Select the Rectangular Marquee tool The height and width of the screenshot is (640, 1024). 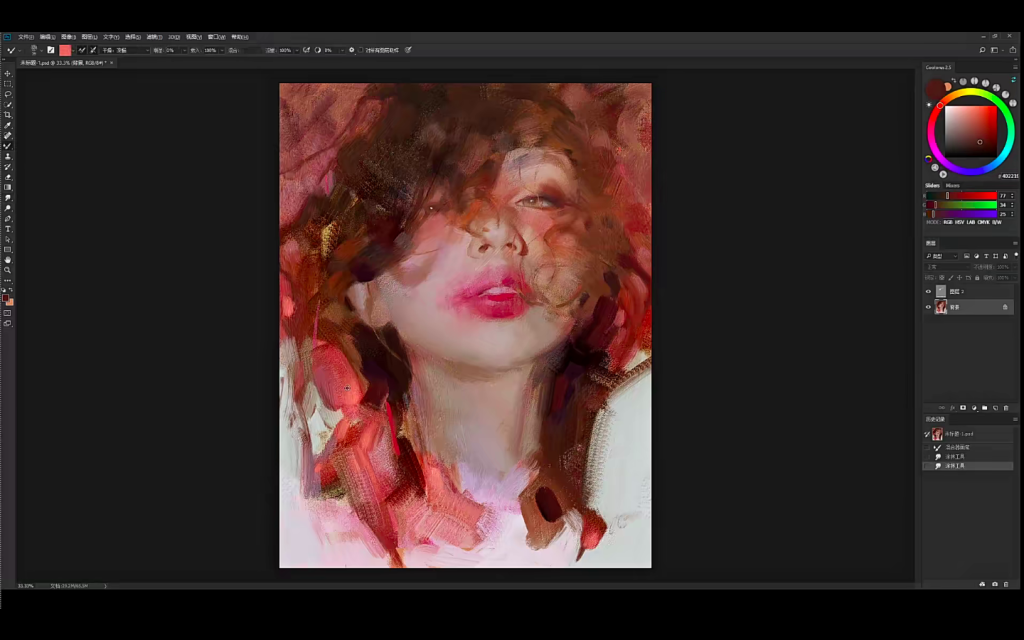click(x=8, y=84)
